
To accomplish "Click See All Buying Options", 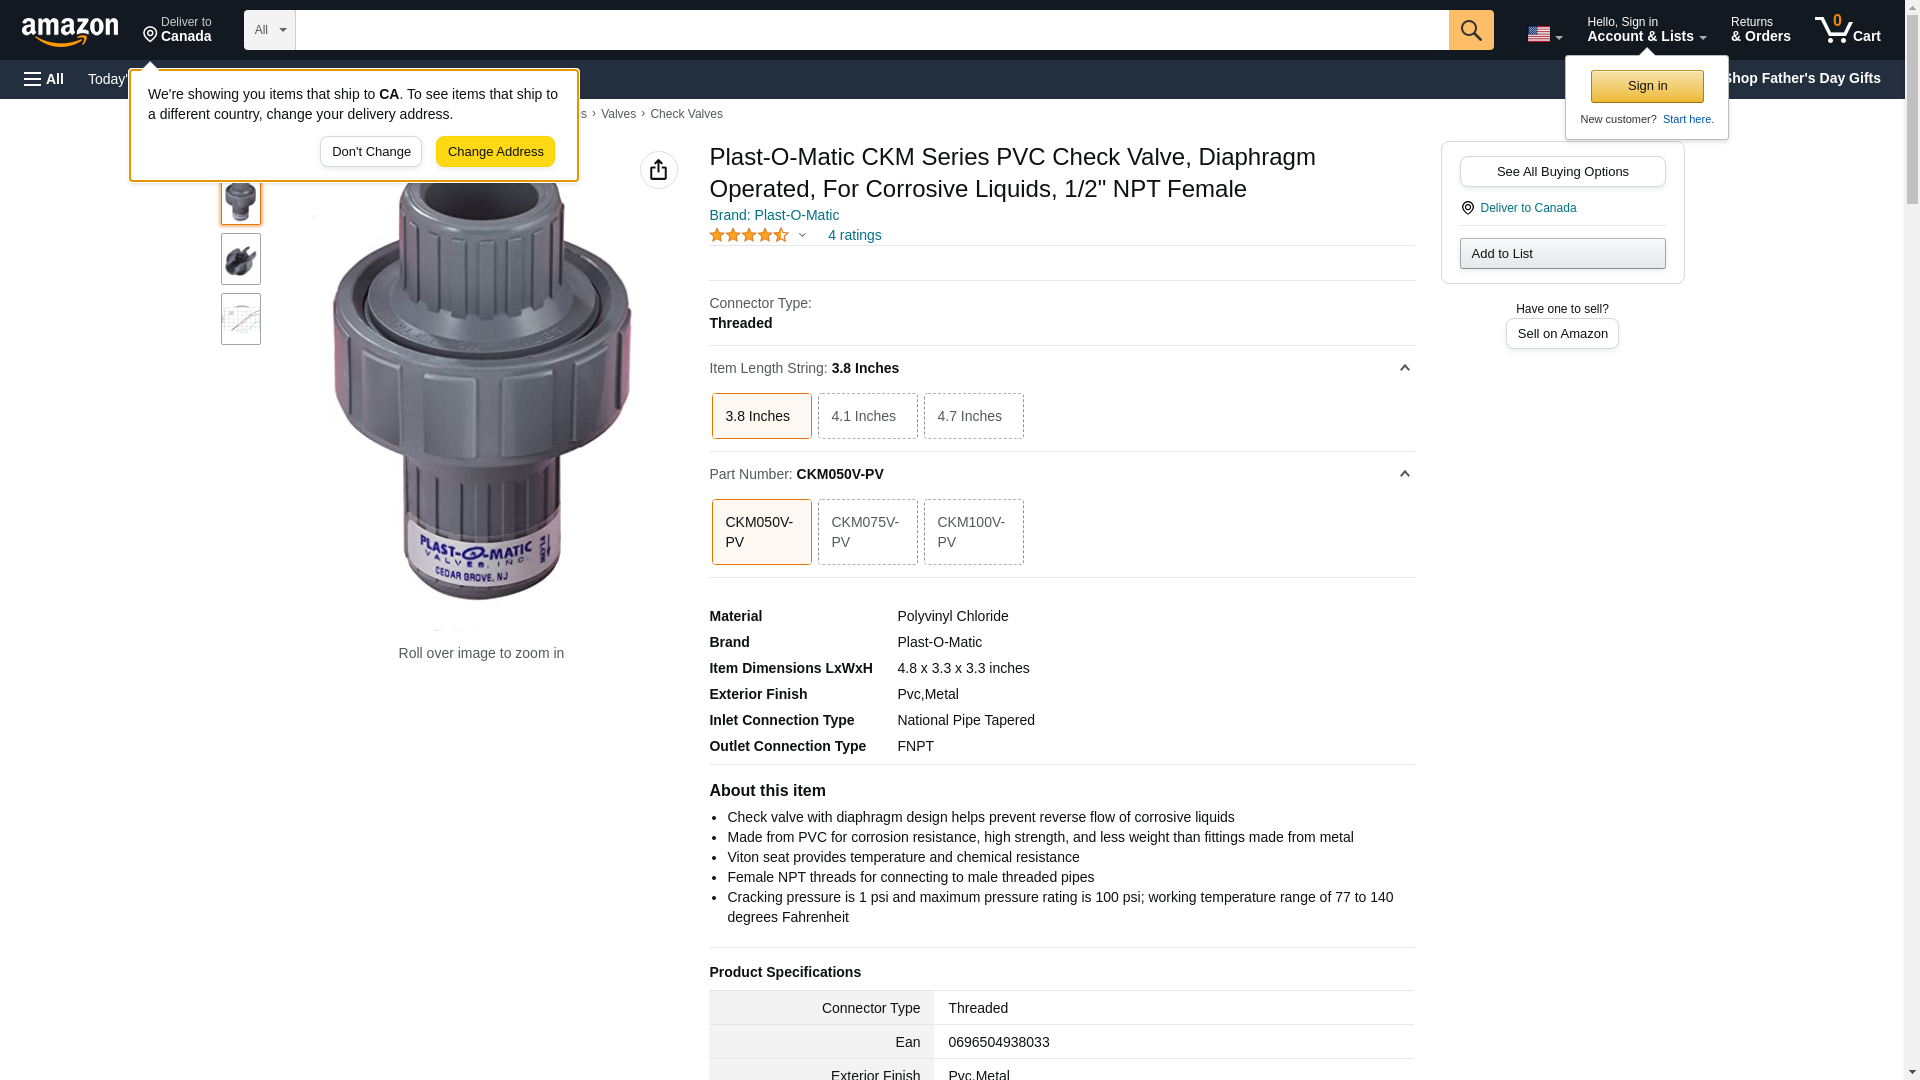I will pyautogui.click(x=1562, y=171).
